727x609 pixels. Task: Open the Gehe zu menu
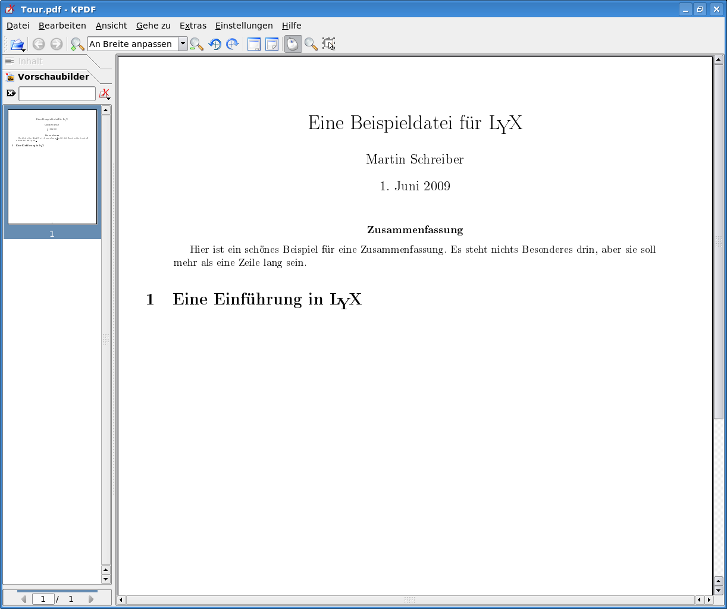tap(153, 26)
